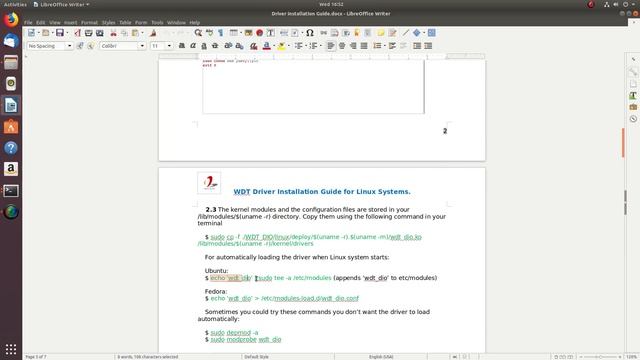Click the Insert Chart icon

(x=259, y=33)
